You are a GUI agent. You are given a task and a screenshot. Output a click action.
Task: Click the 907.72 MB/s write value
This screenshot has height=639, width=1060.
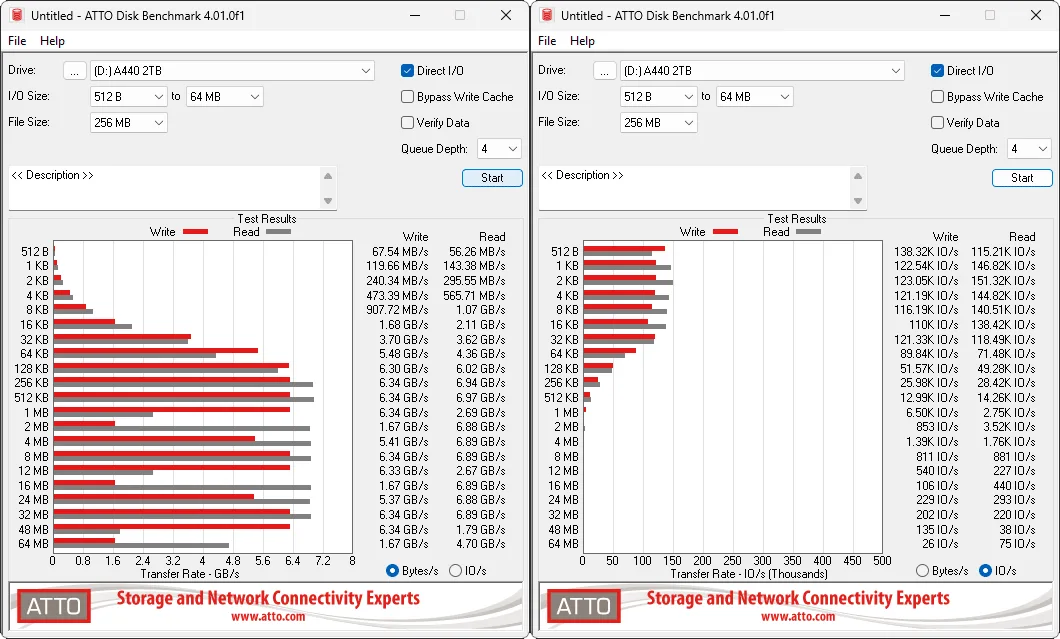click(398, 310)
